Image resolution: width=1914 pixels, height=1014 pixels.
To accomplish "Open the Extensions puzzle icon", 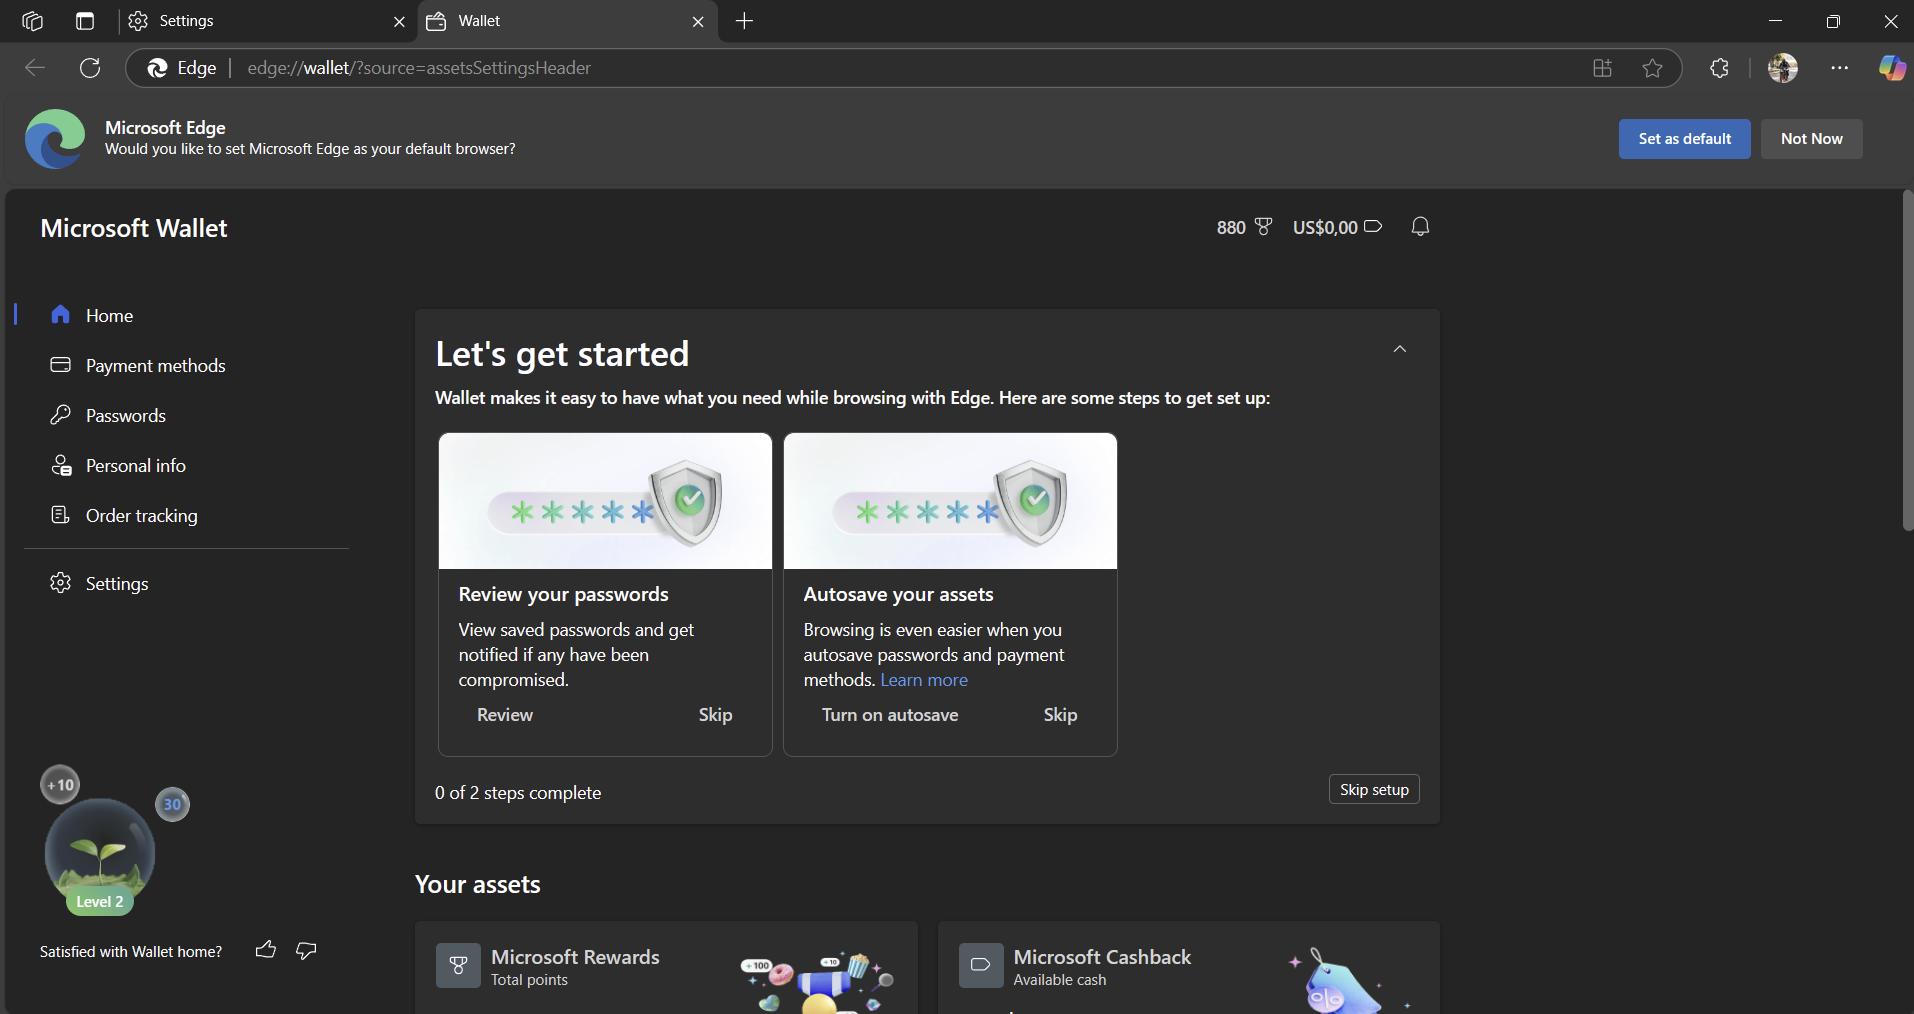I will pyautogui.click(x=1720, y=68).
